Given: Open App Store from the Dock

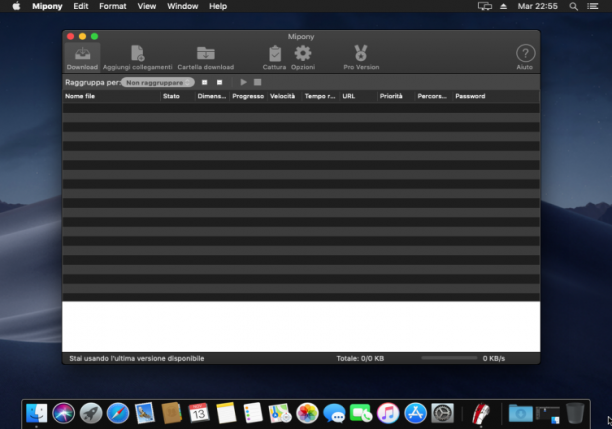Looking at the screenshot, I should 415,413.
